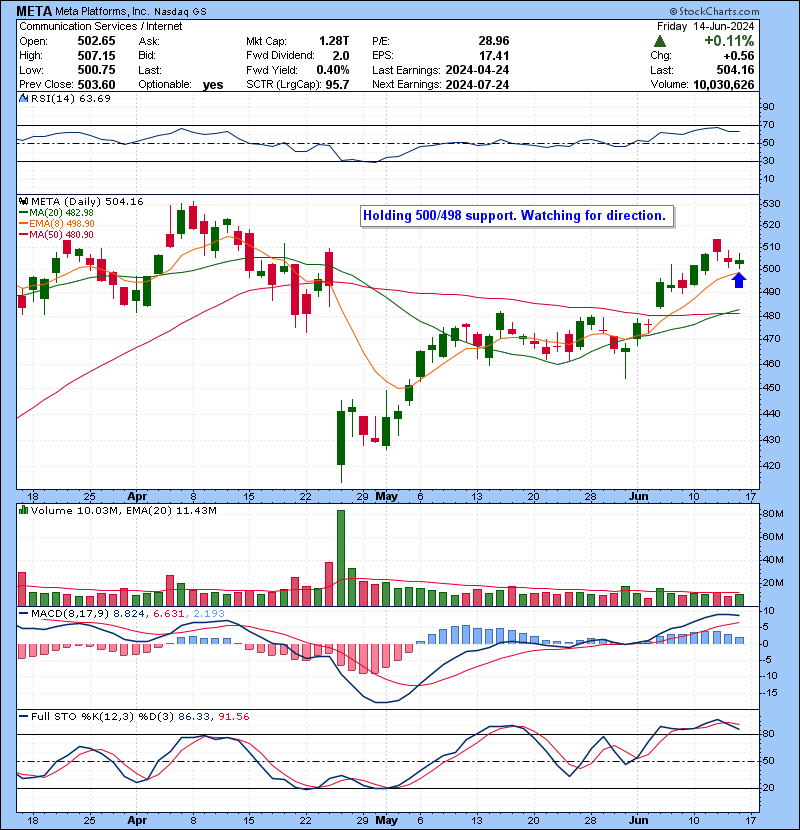Click Last Earnings date '2024-04-24'

[x=477, y=69]
